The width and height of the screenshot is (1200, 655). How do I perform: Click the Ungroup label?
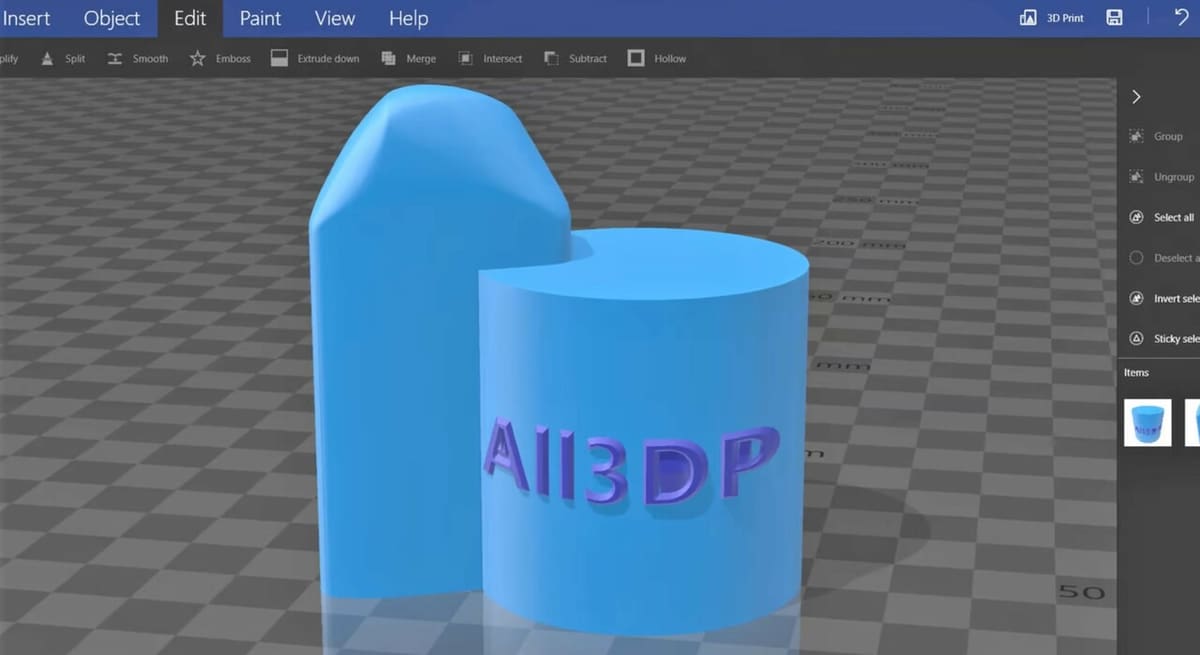(x=1174, y=177)
